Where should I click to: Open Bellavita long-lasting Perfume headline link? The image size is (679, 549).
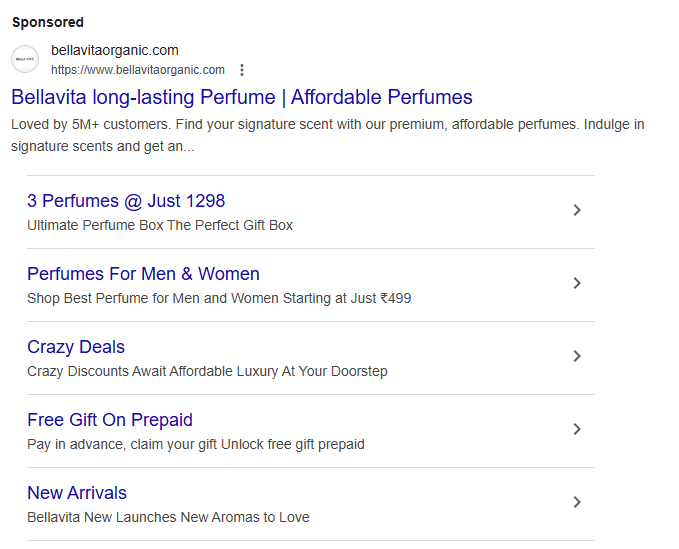tap(242, 97)
